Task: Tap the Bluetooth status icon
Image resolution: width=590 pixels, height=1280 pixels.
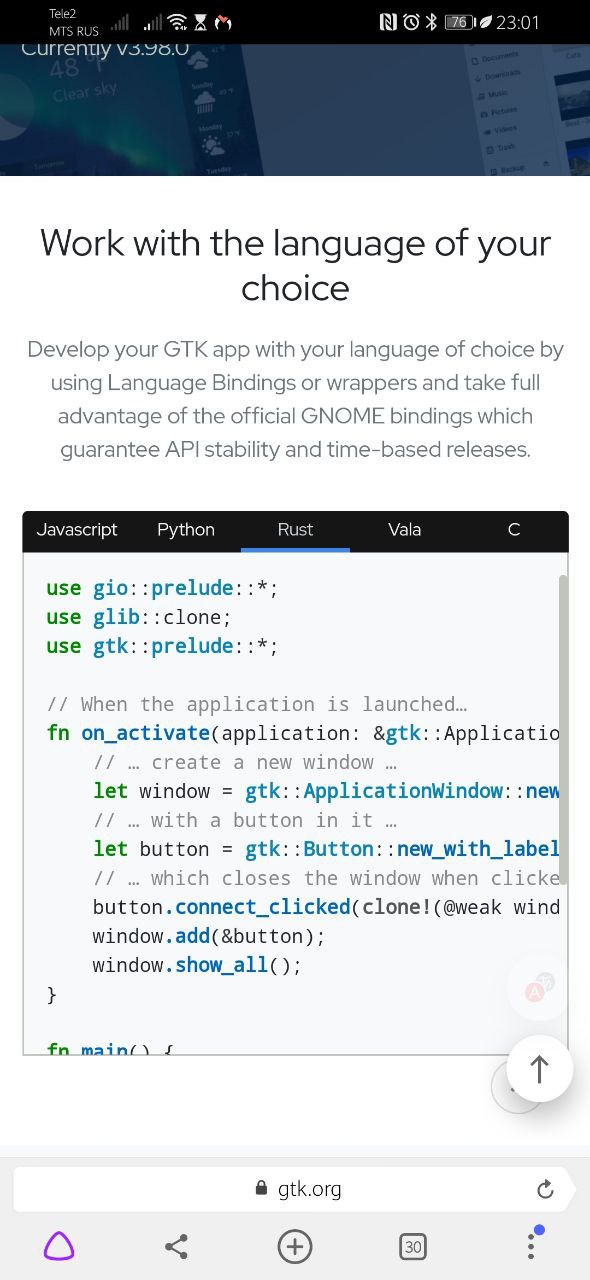Action: click(431, 22)
